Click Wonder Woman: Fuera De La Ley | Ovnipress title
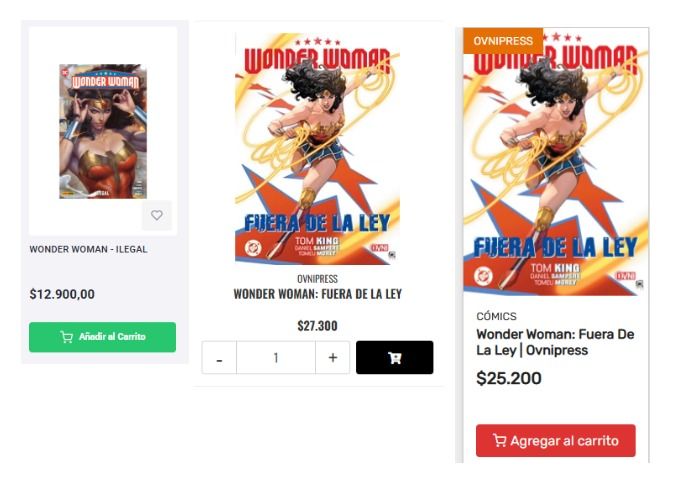The height and width of the screenshot is (493, 673). click(x=555, y=342)
